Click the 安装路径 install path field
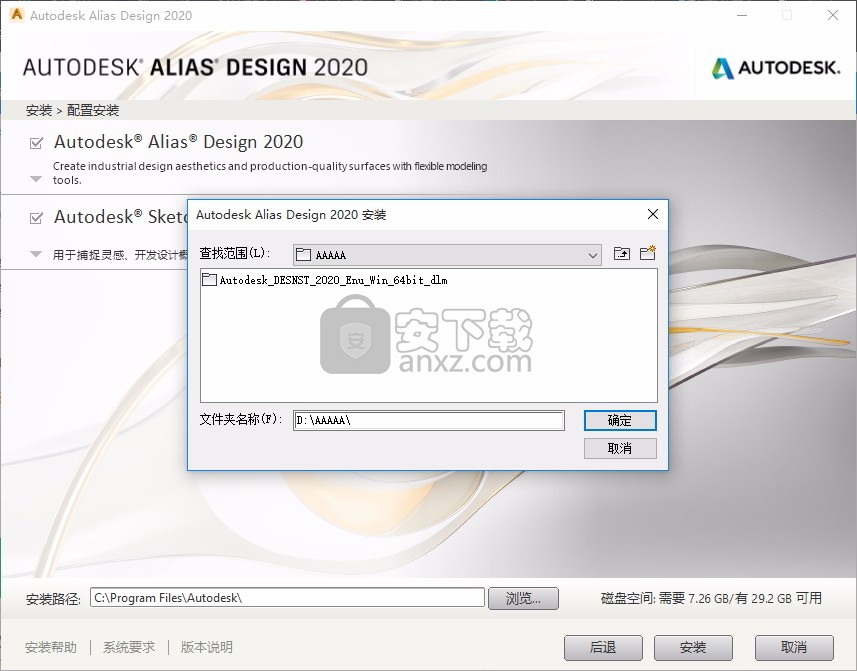 (287, 597)
